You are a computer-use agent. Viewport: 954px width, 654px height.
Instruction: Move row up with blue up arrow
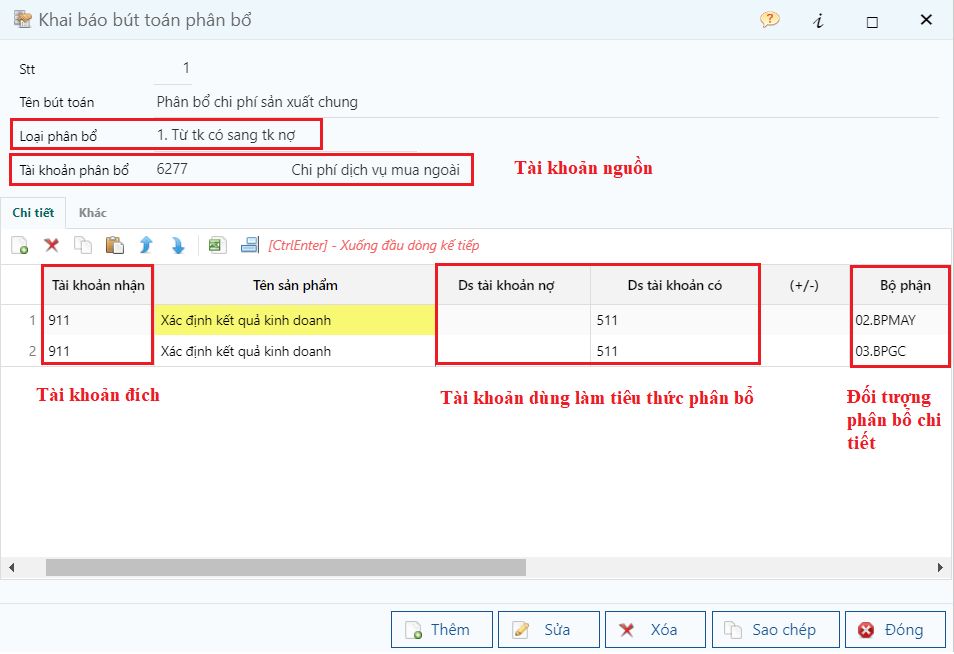[146, 245]
